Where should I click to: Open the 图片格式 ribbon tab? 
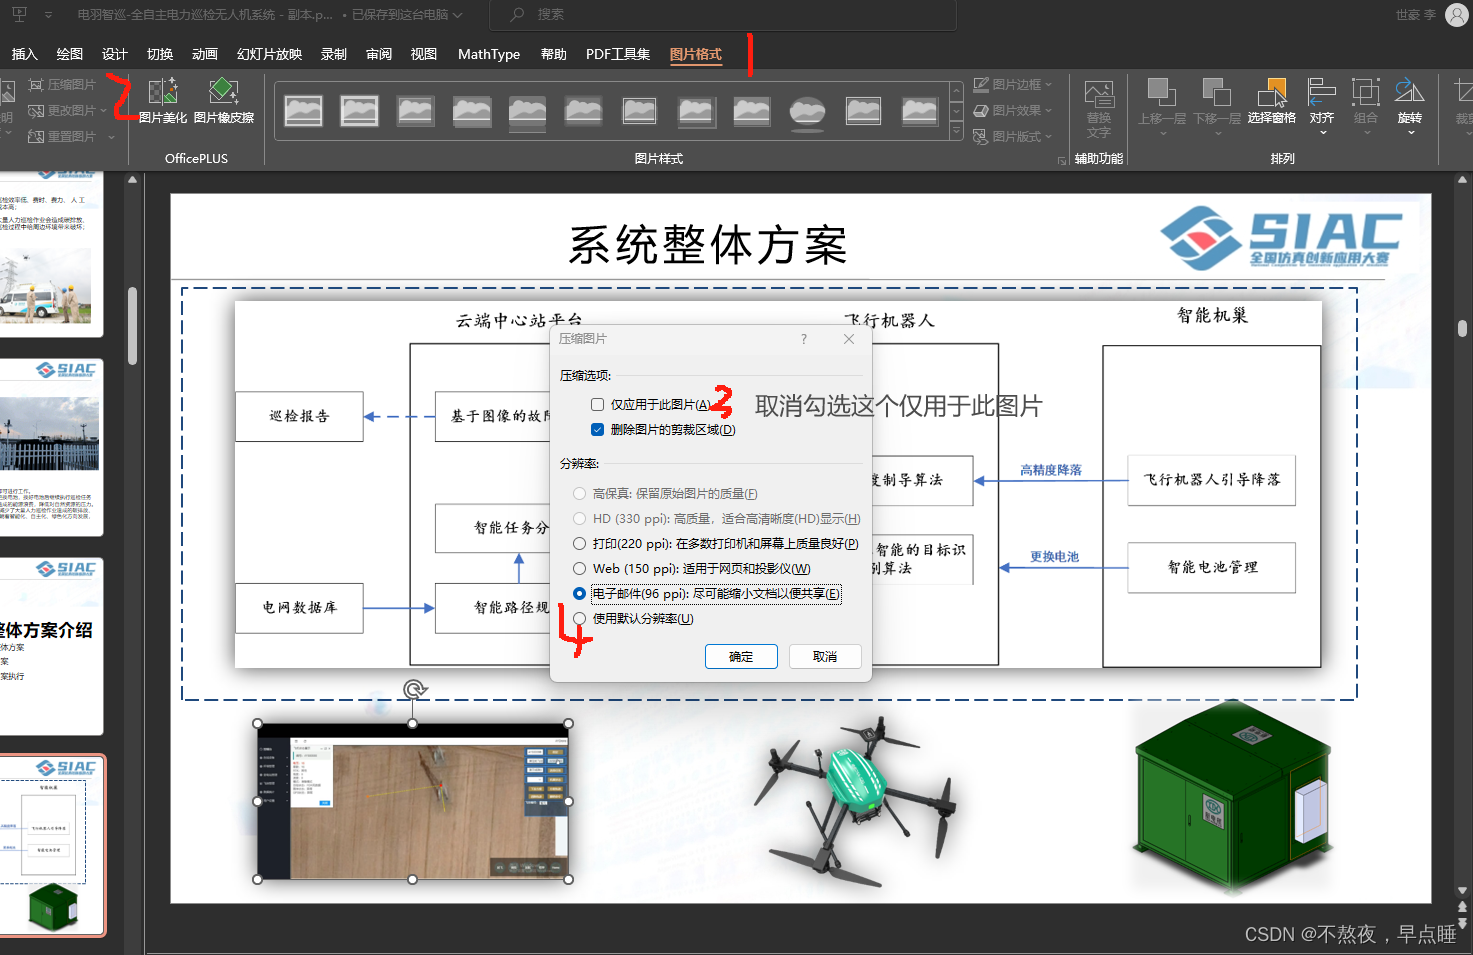696,54
